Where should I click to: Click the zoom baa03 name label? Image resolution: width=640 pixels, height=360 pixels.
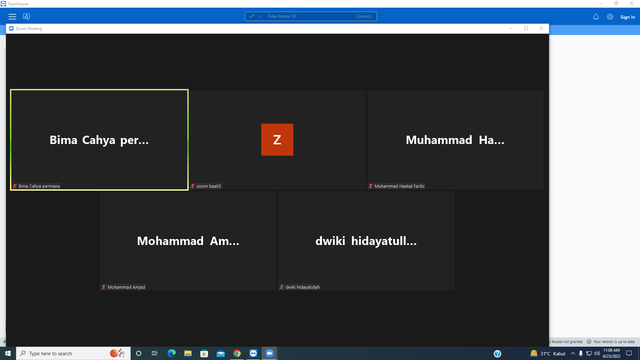[x=209, y=186]
